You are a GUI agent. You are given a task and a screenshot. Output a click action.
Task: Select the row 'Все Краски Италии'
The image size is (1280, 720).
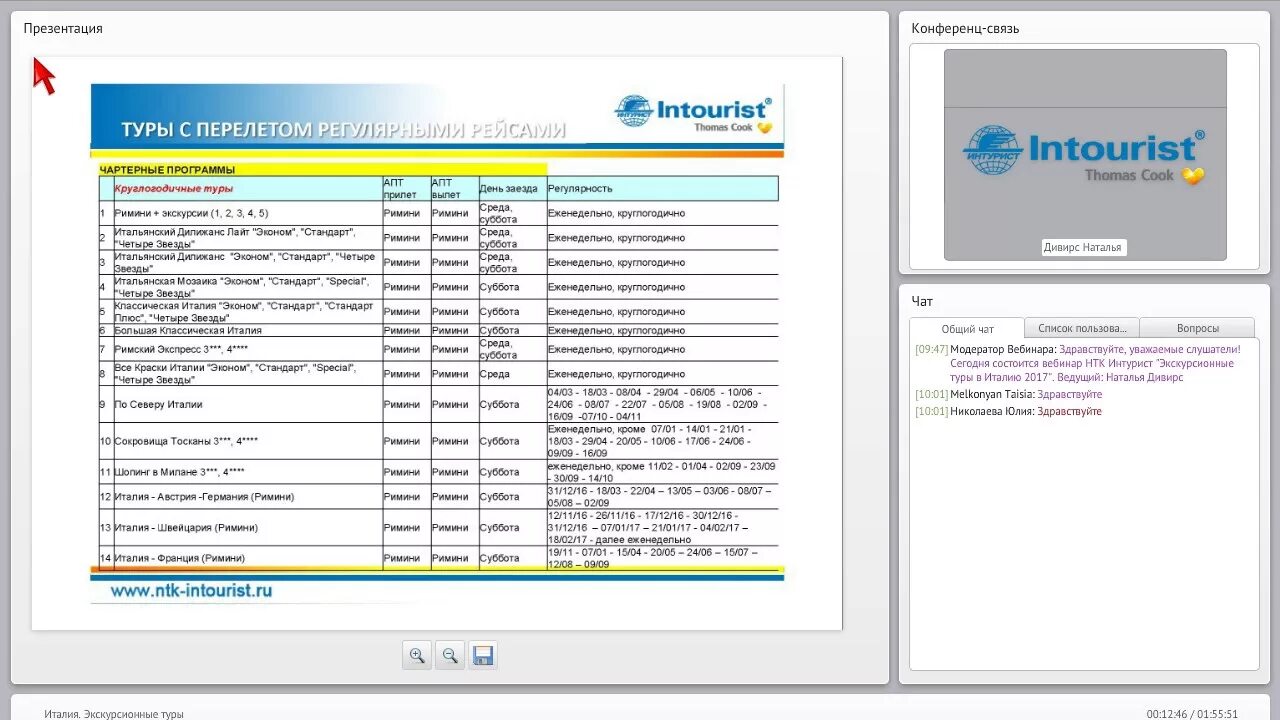click(x=438, y=374)
